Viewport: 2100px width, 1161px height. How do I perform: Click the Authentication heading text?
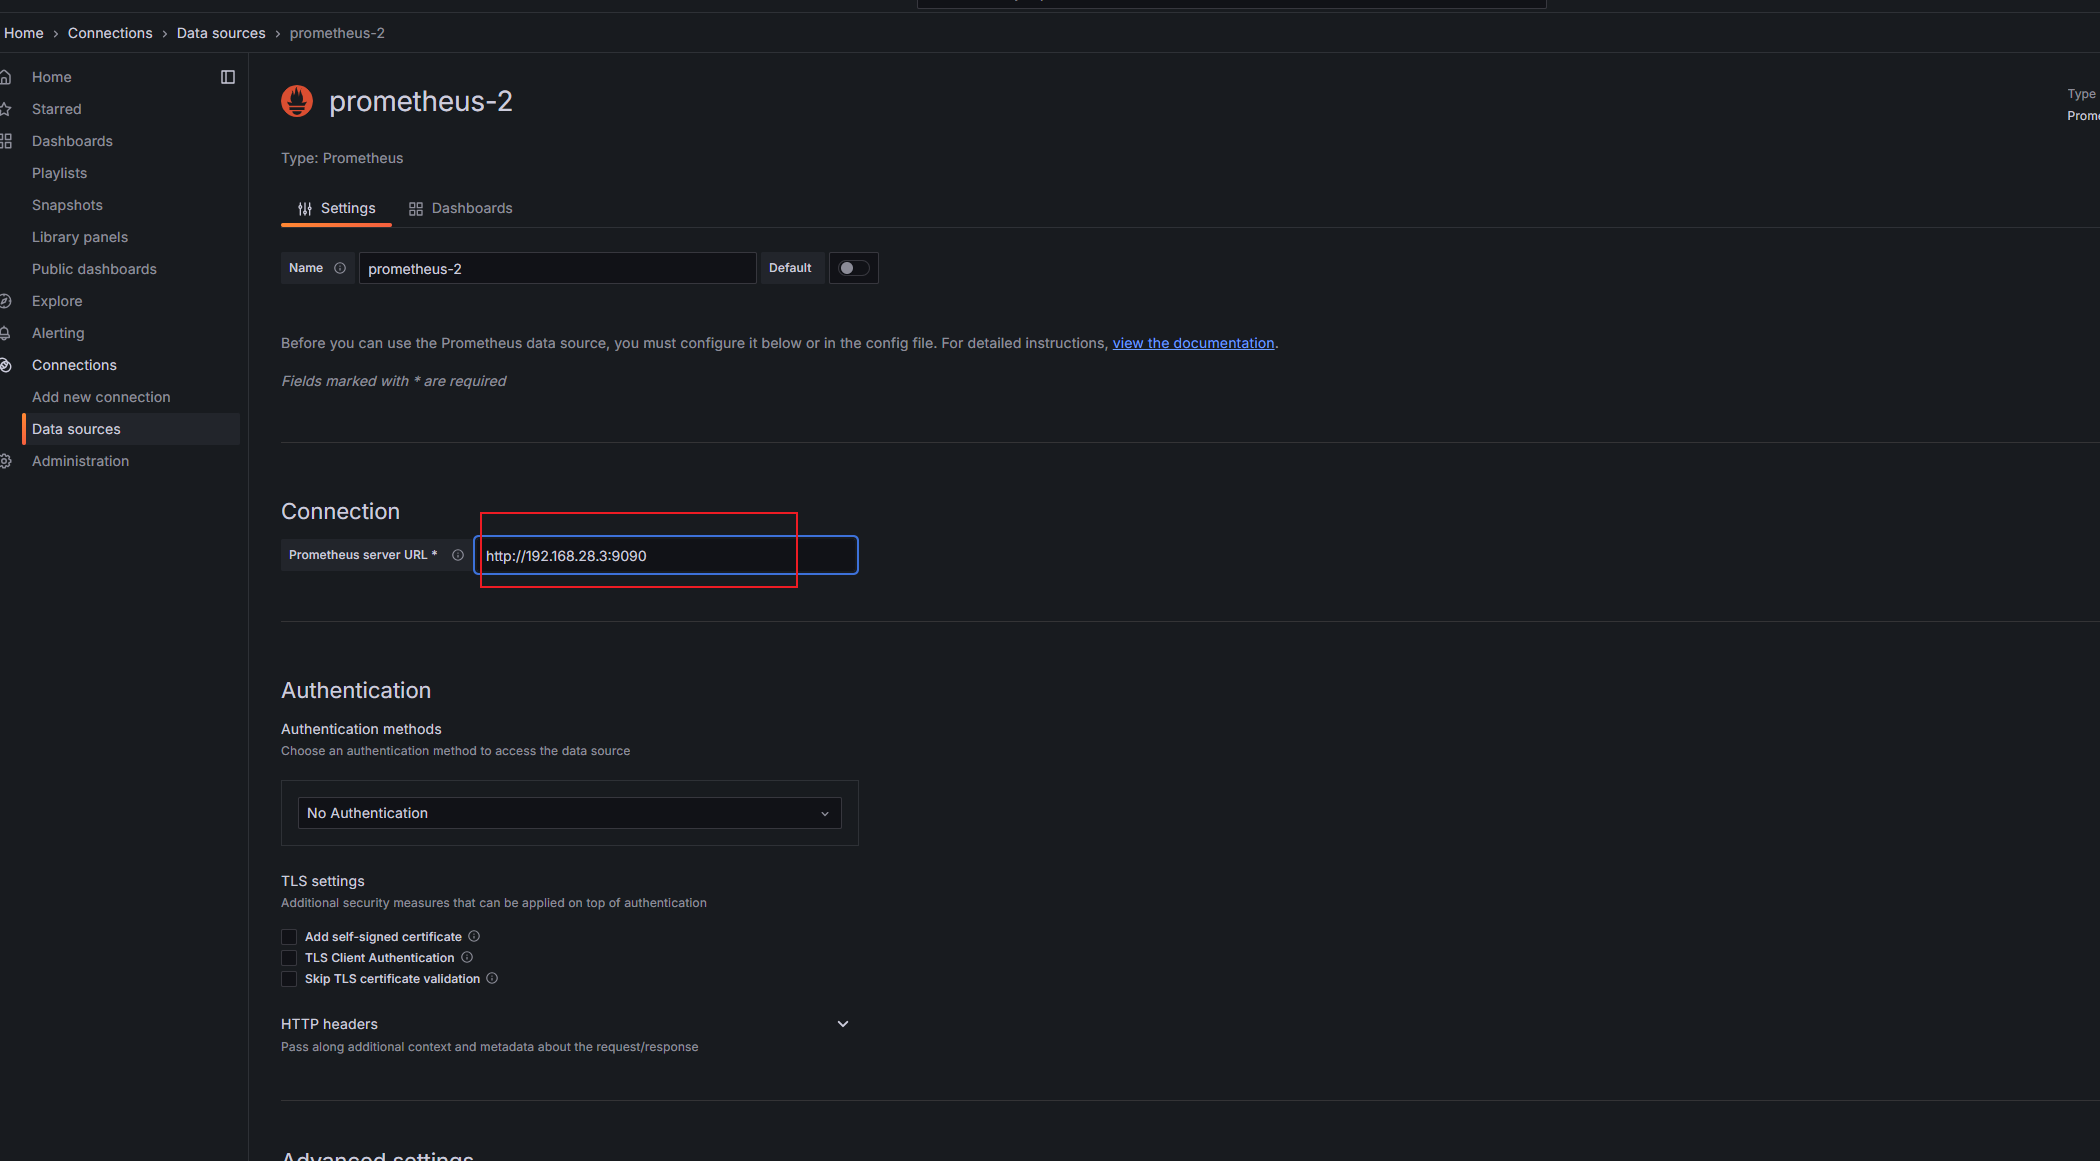pyautogui.click(x=356, y=690)
